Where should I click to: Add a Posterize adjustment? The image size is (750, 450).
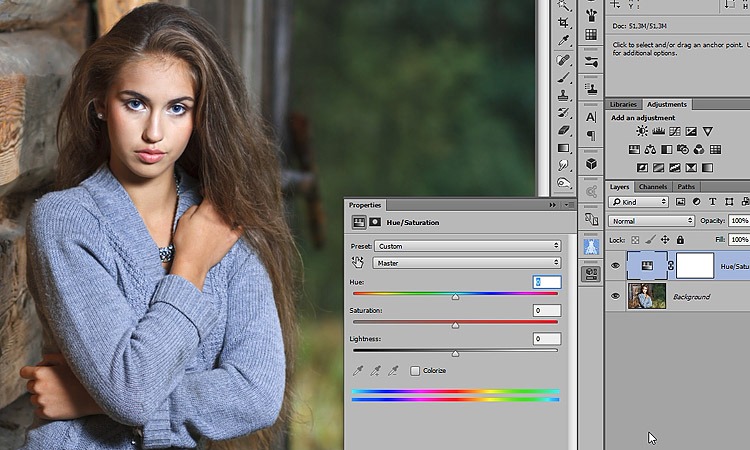tap(659, 167)
